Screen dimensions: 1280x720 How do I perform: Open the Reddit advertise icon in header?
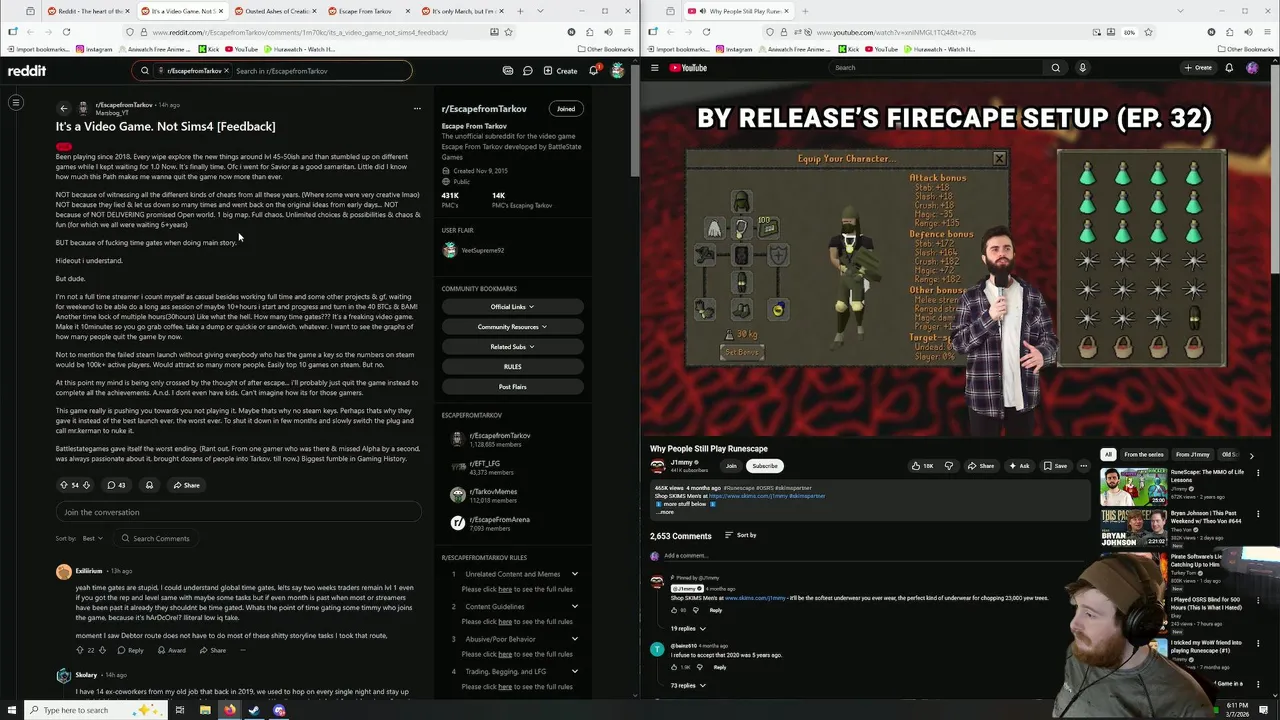508,71
